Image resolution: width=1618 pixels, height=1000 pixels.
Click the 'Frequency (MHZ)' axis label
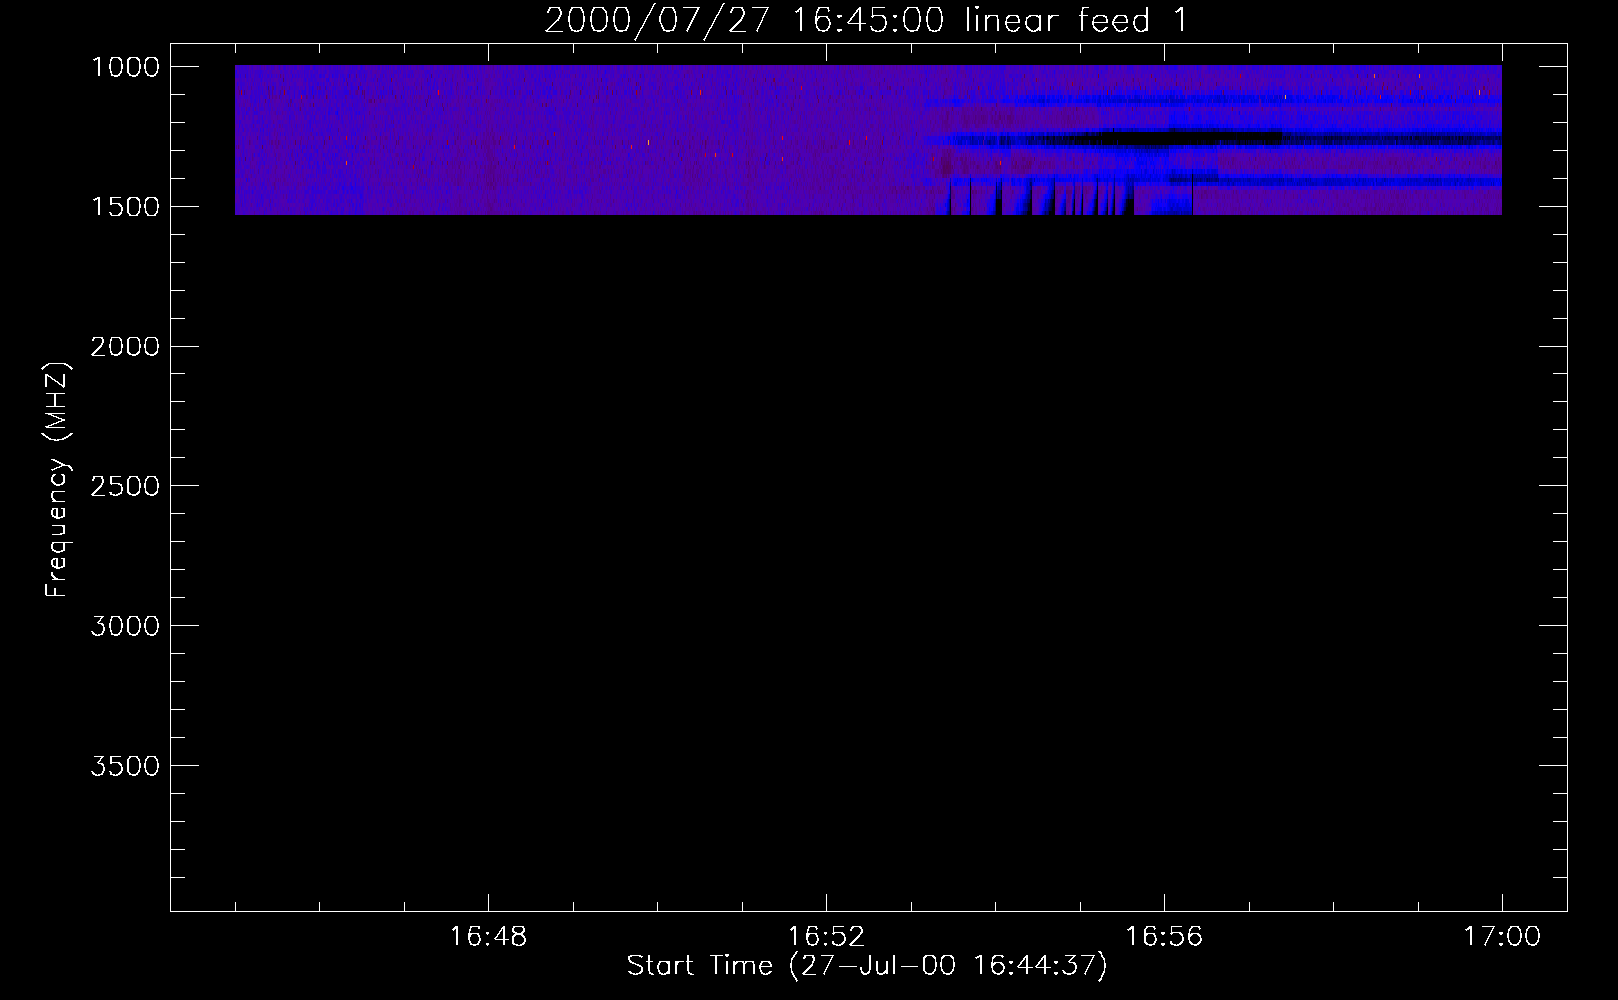pos(57,480)
